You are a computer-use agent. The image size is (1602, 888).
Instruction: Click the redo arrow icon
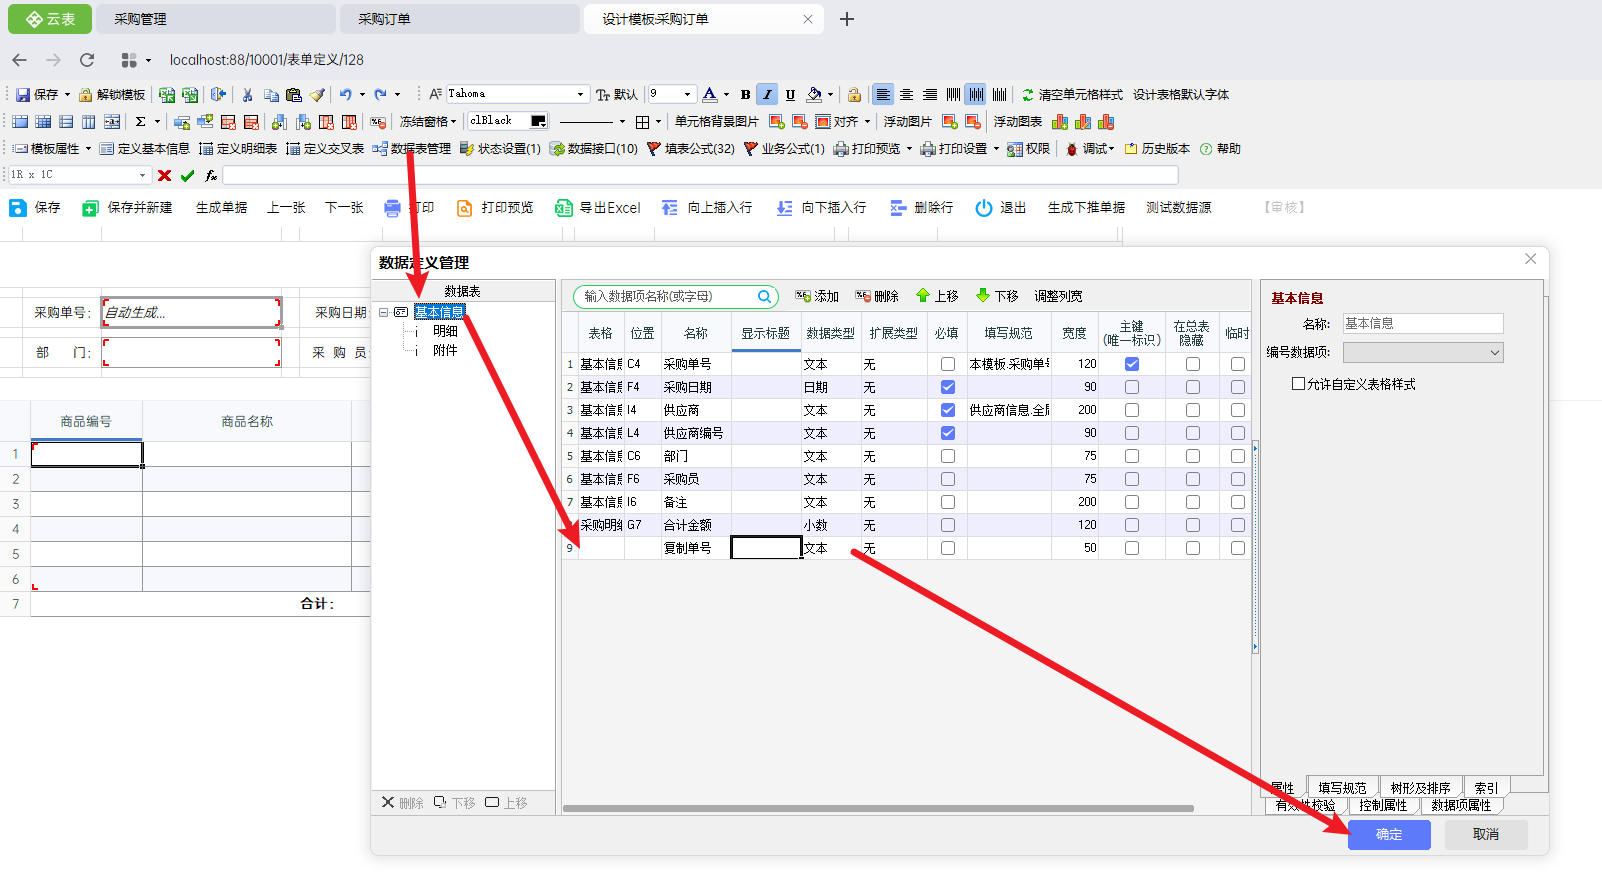[380, 94]
